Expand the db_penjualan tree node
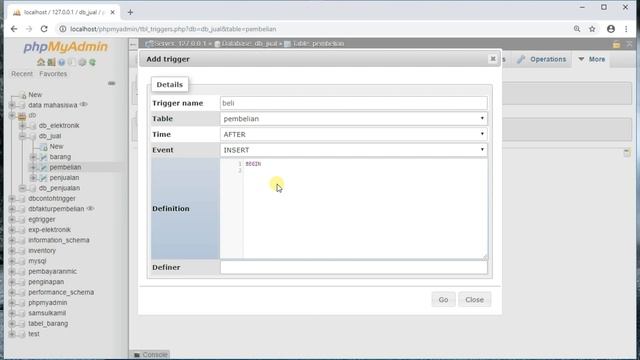 [22, 188]
